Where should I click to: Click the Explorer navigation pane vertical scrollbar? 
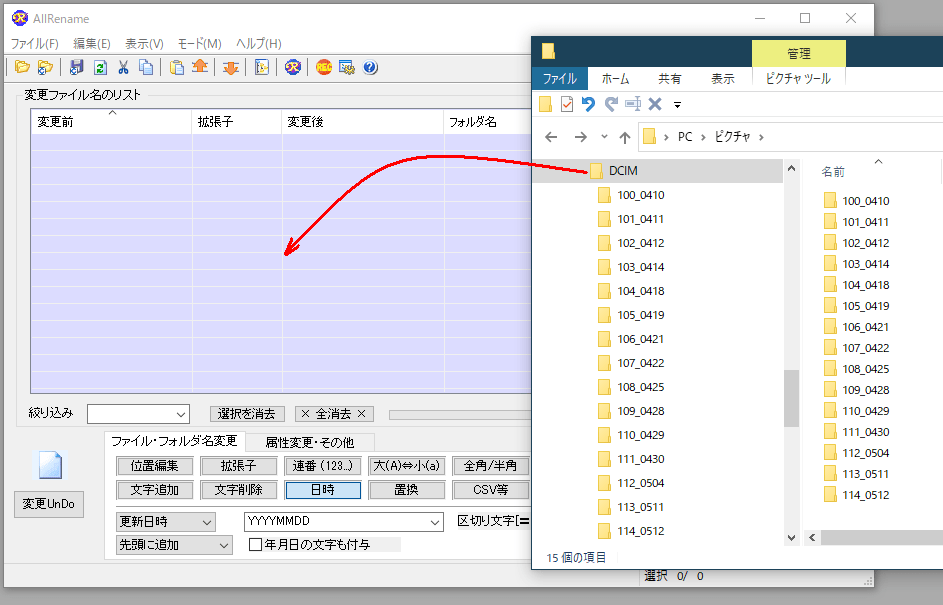click(x=791, y=397)
